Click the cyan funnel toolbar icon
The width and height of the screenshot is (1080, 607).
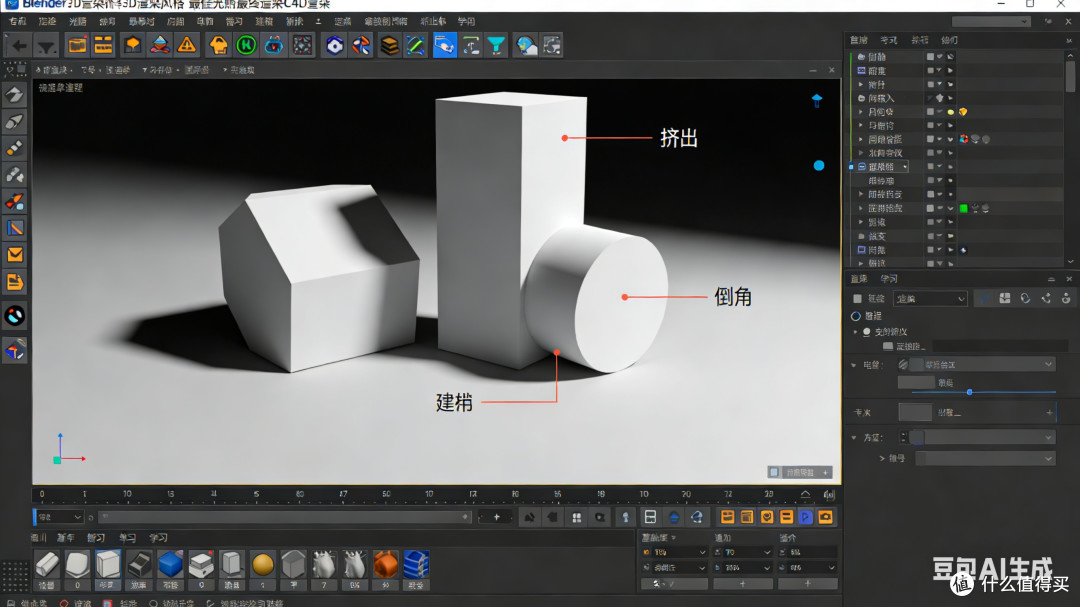[x=497, y=45]
